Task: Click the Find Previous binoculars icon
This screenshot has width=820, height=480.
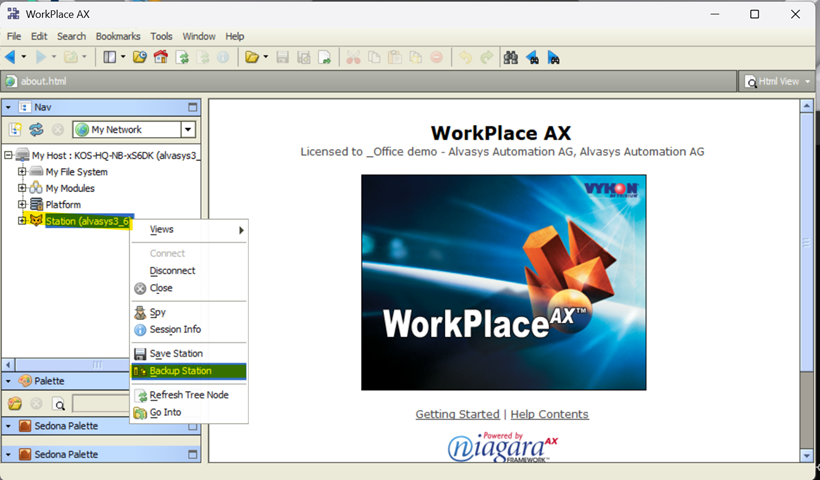Action: click(532, 58)
